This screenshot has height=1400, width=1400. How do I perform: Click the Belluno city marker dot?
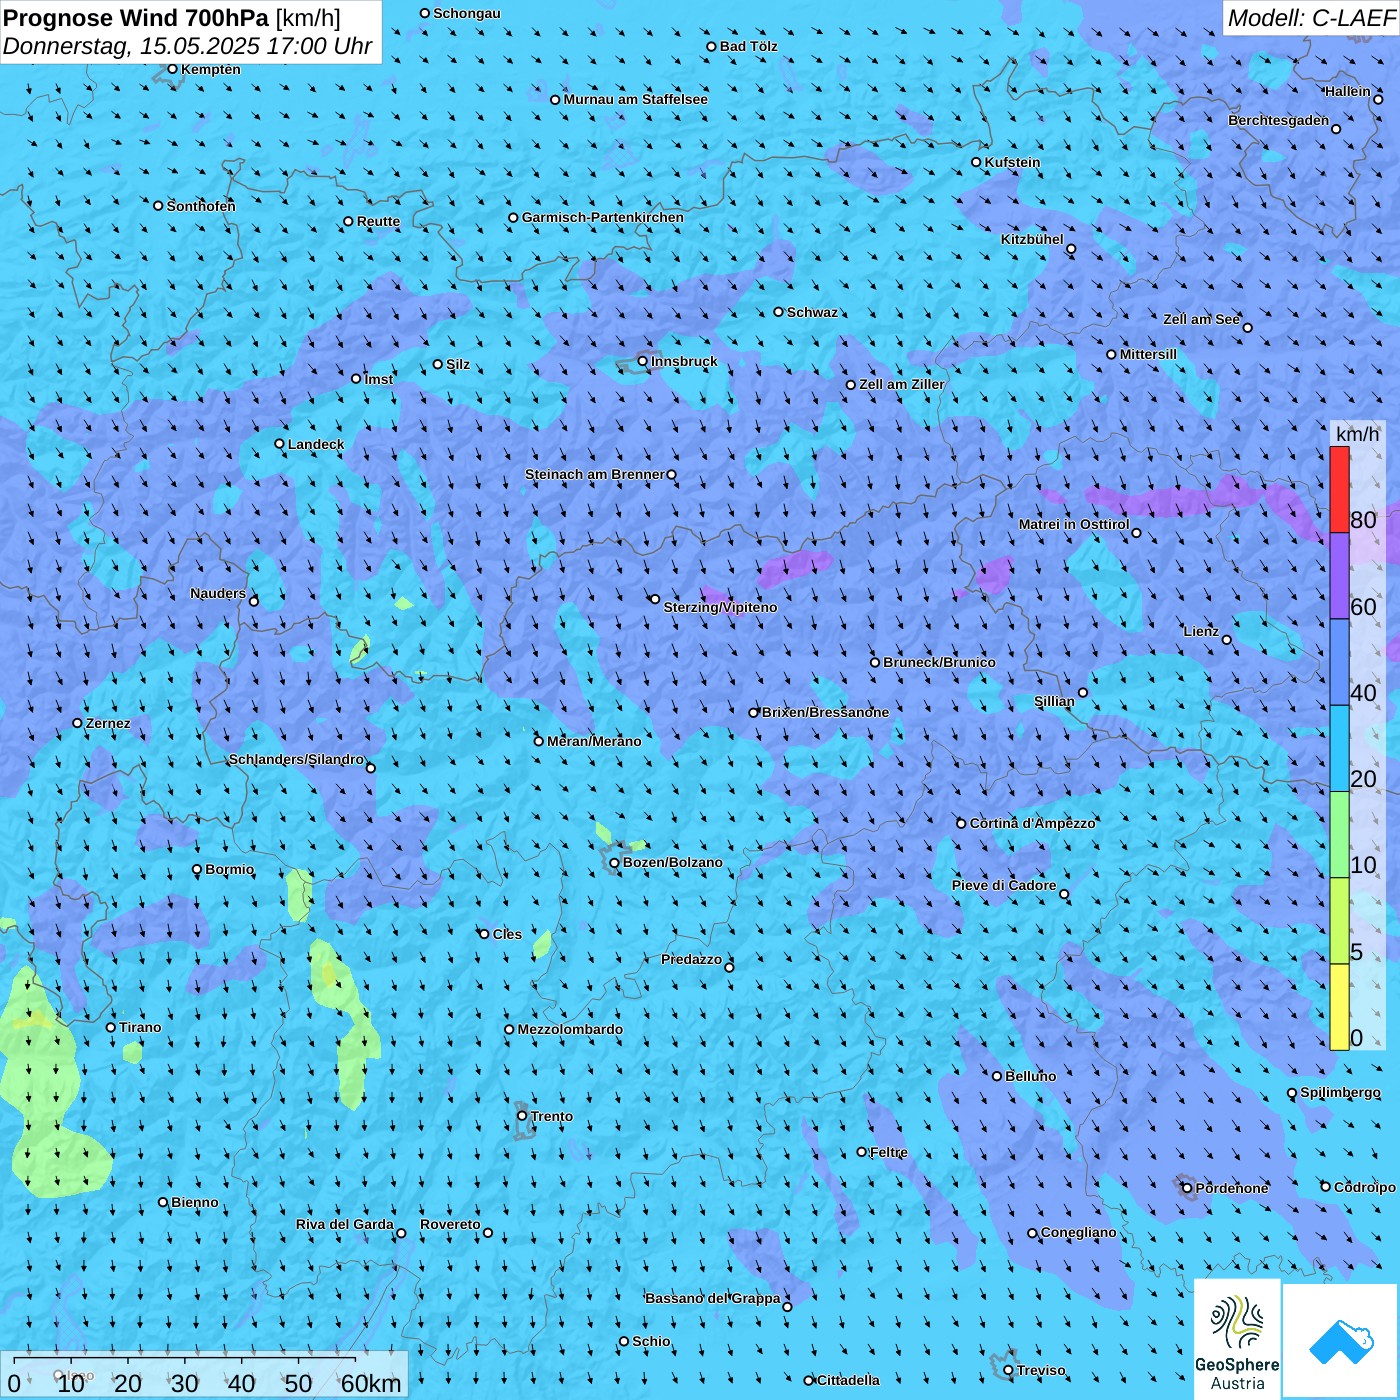coord(997,1076)
